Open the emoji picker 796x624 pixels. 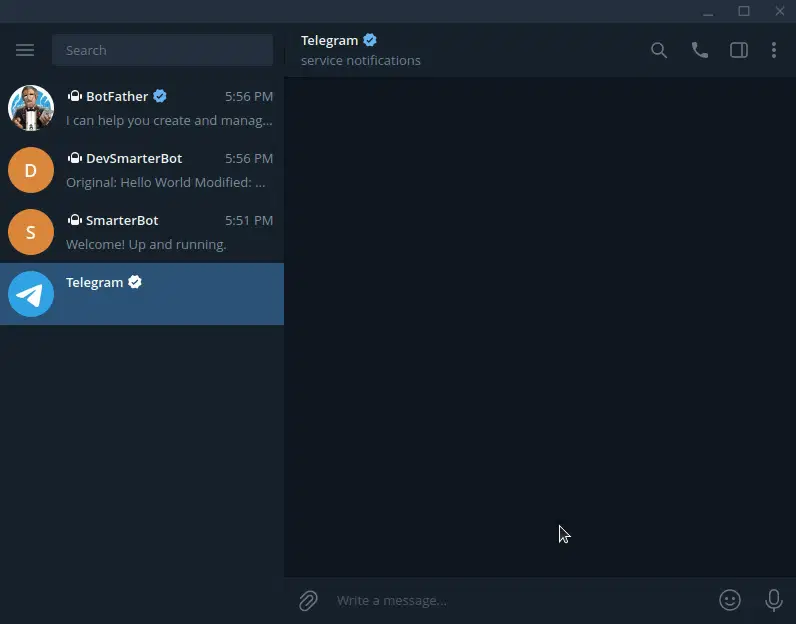click(729, 600)
